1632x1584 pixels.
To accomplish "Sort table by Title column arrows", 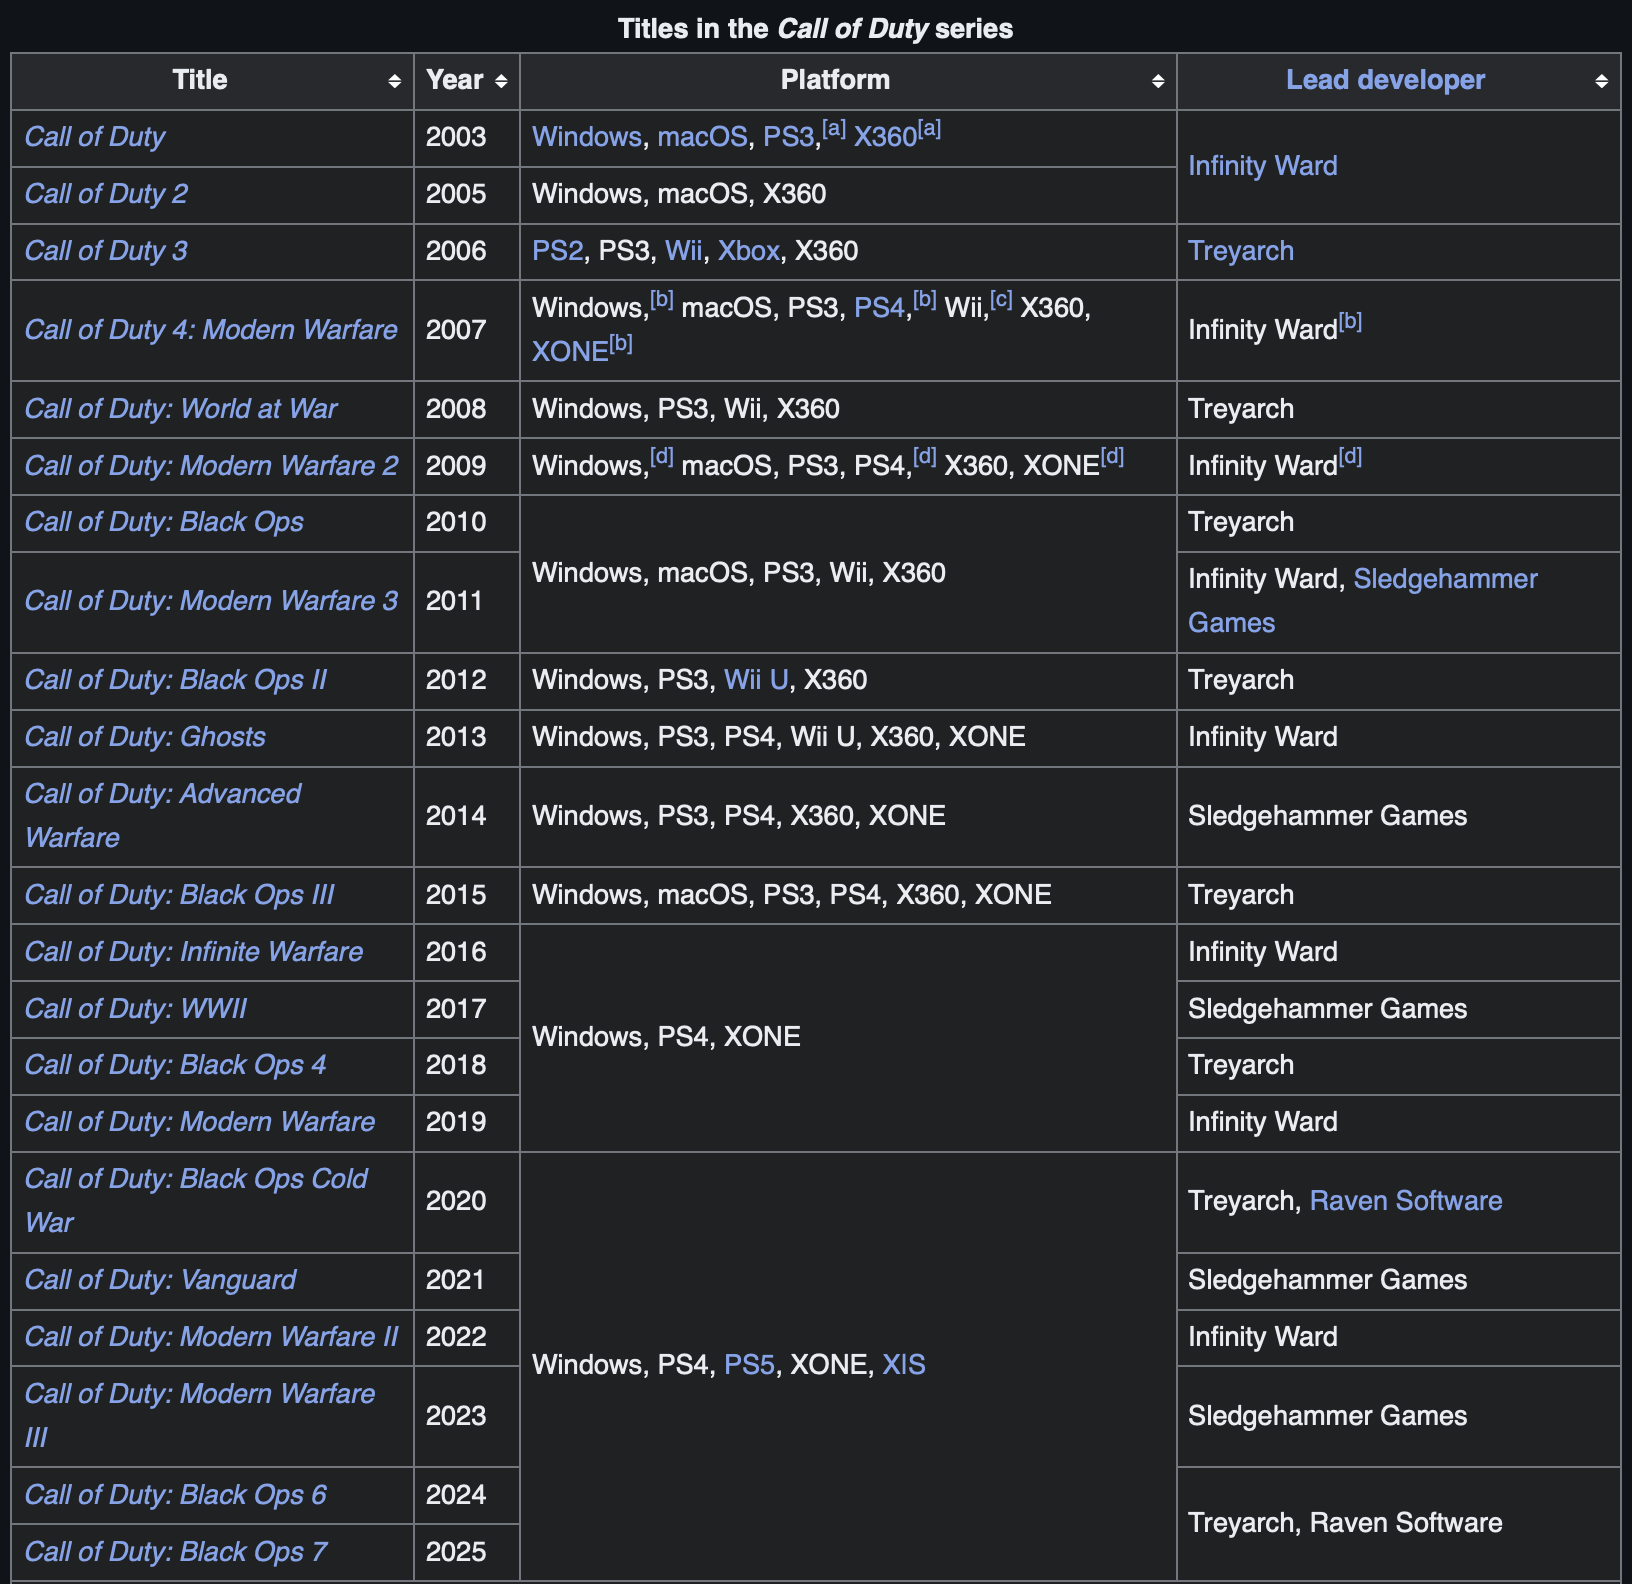I will [395, 81].
